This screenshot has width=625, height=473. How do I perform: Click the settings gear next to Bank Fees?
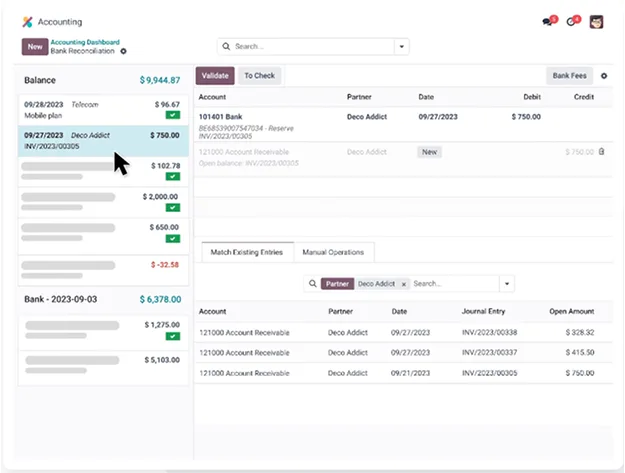604,76
